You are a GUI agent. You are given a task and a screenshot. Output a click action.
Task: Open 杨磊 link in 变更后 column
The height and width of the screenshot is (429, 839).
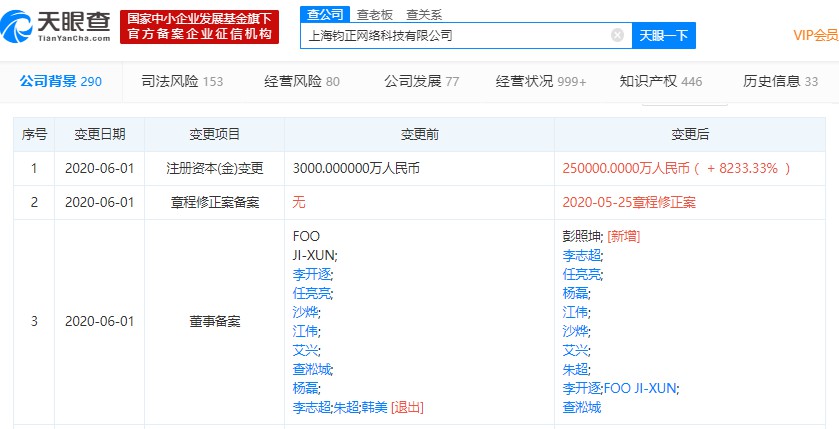(575, 294)
